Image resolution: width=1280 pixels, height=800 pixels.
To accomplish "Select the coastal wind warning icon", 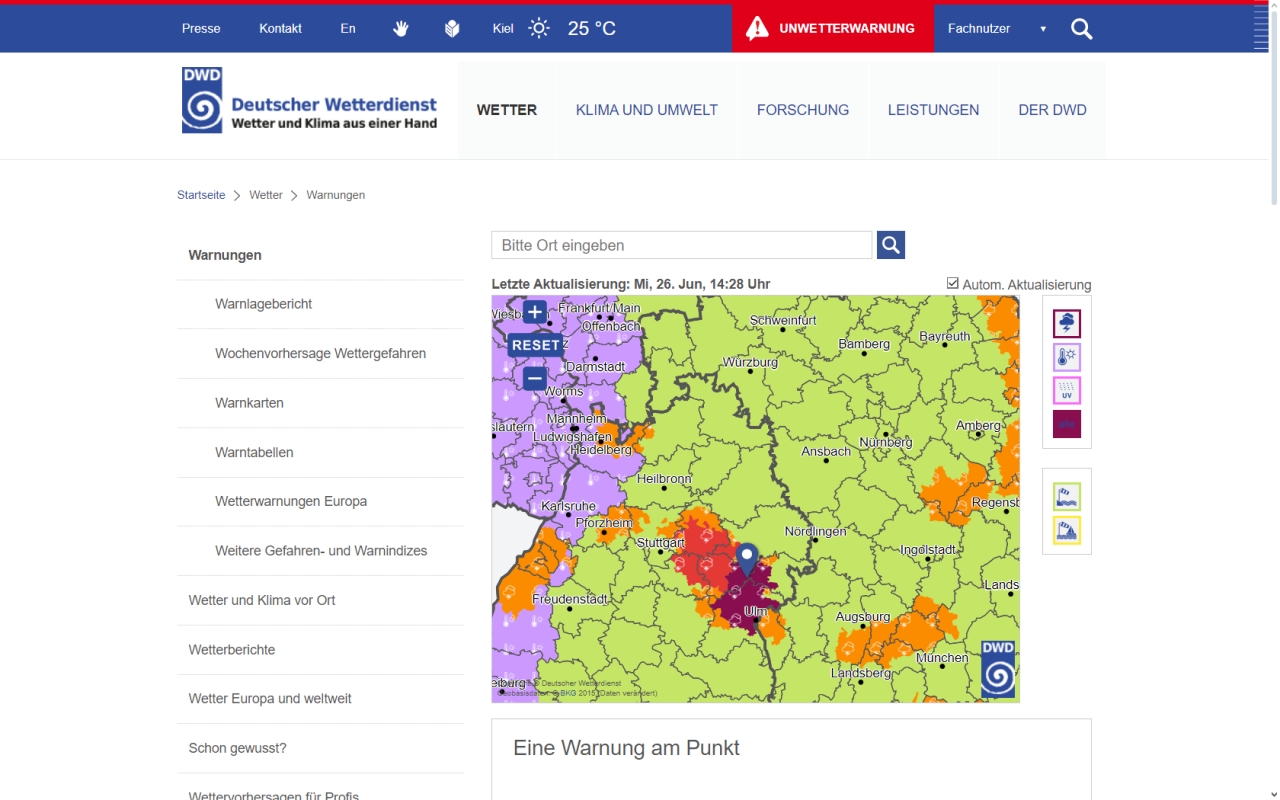I will tap(1066, 496).
